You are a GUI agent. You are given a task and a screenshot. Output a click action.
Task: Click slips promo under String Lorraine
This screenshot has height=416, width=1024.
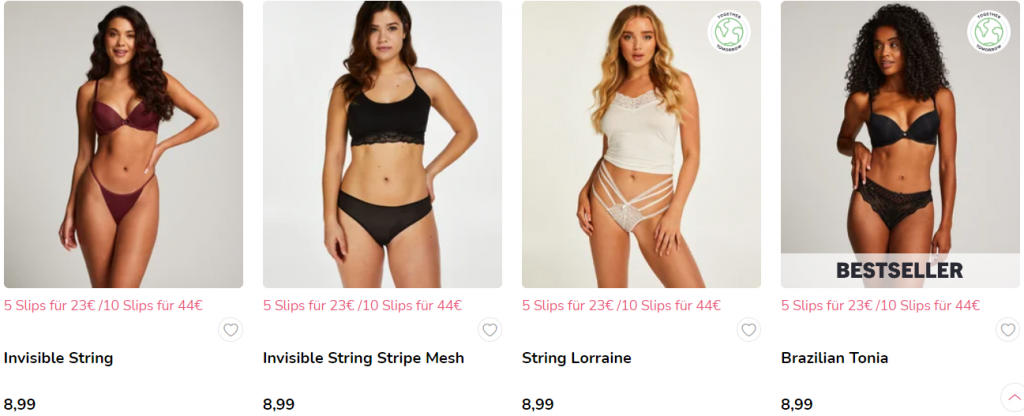click(621, 305)
